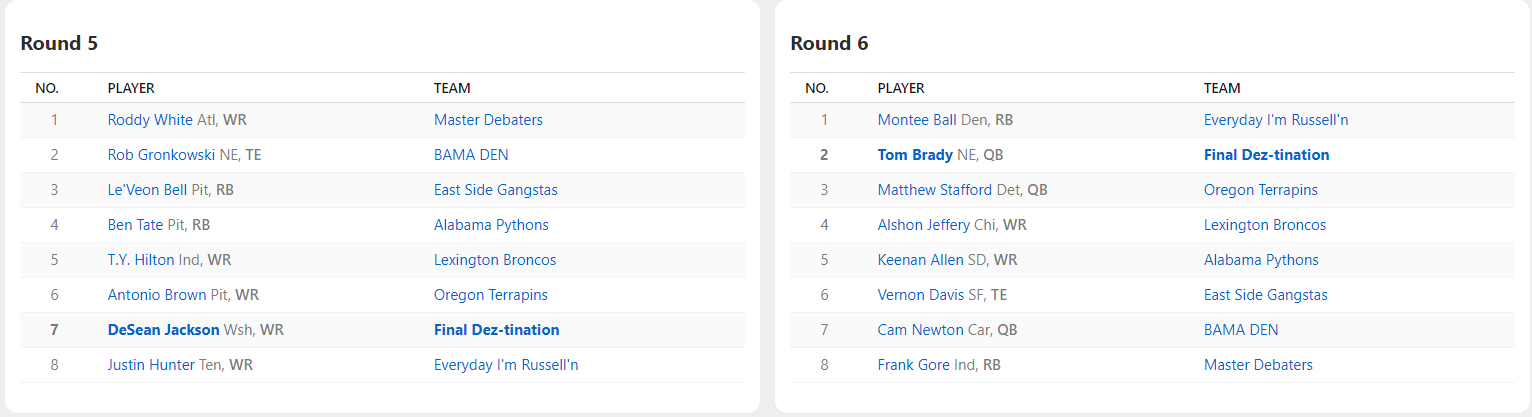Select Alshon Jeffery player link

tap(923, 225)
